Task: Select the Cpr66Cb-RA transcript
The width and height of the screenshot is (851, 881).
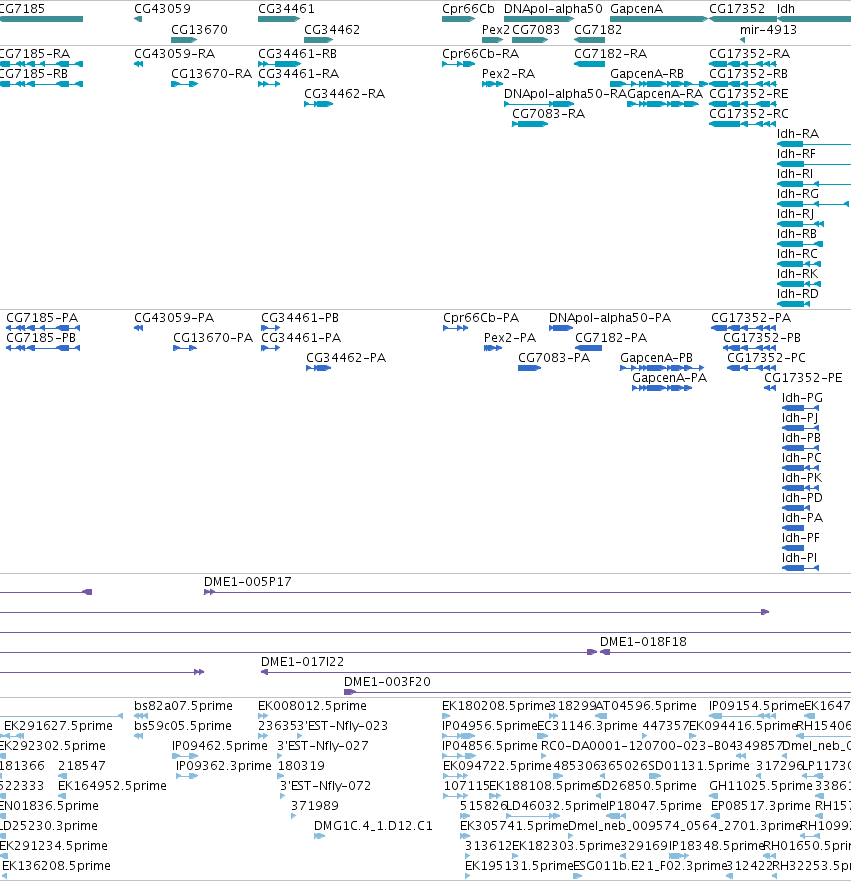Action: pos(458,64)
